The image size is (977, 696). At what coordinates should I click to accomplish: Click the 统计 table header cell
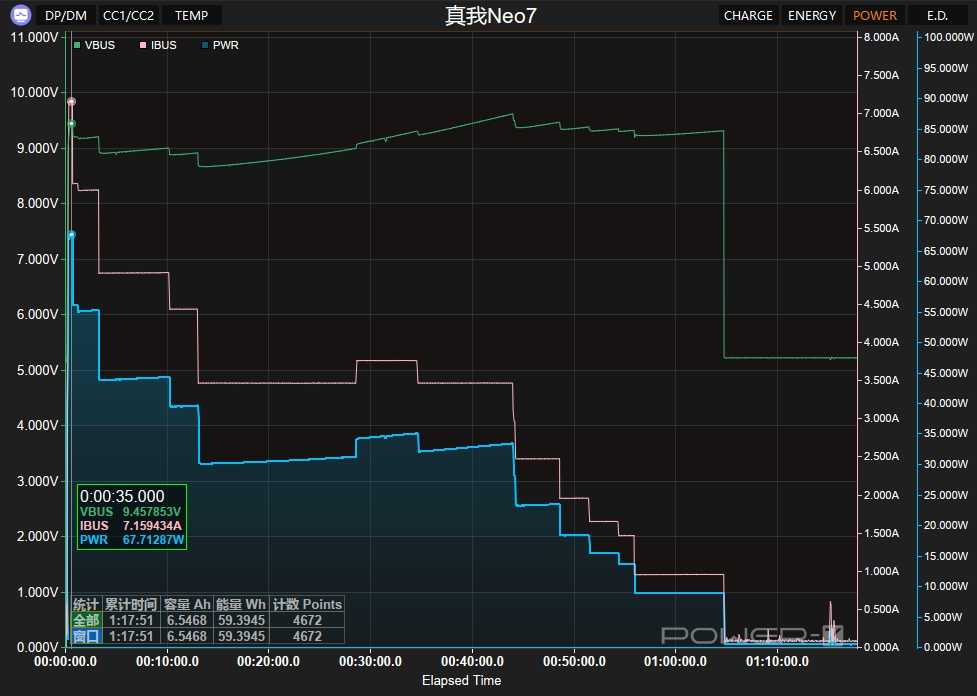click(x=87, y=604)
